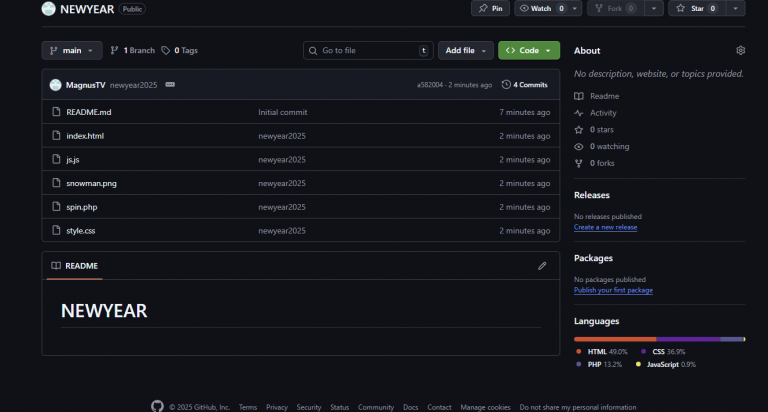Open the newyear2025 commit for style.css
The width and height of the screenshot is (768, 412).
tap(282, 231)
